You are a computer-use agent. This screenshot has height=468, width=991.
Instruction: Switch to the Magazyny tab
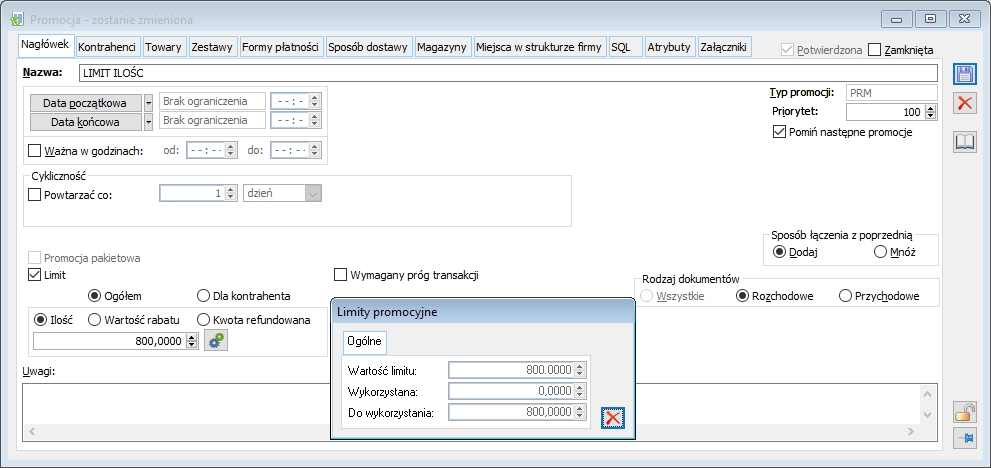coord(442,47)
